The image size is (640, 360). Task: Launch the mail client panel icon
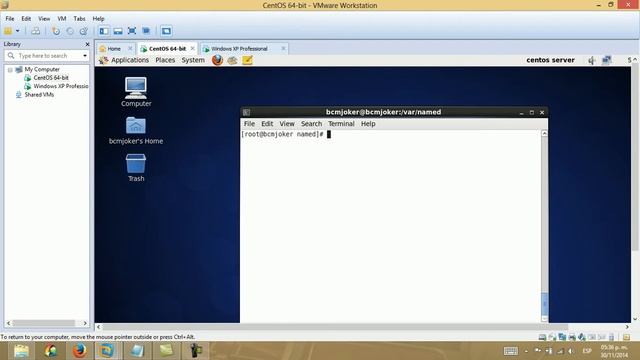(x=233, y=60)
